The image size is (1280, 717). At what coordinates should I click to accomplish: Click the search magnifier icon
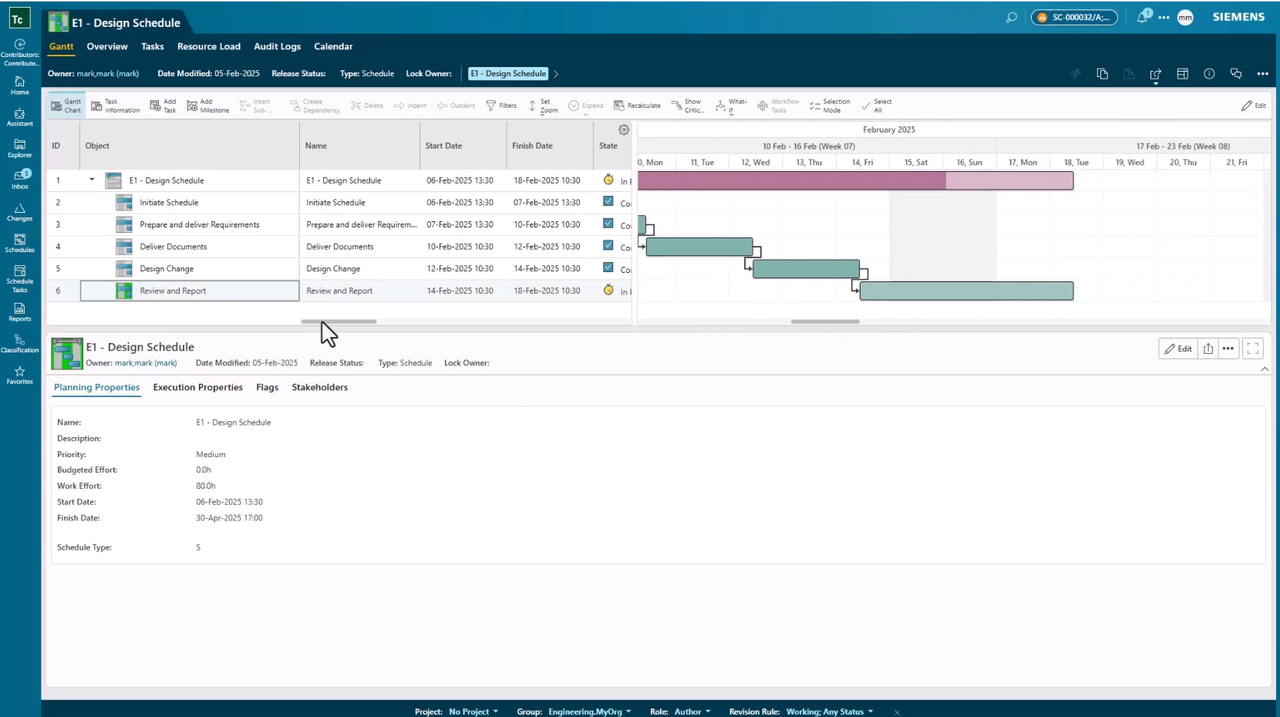click(x=1012, y=17)
